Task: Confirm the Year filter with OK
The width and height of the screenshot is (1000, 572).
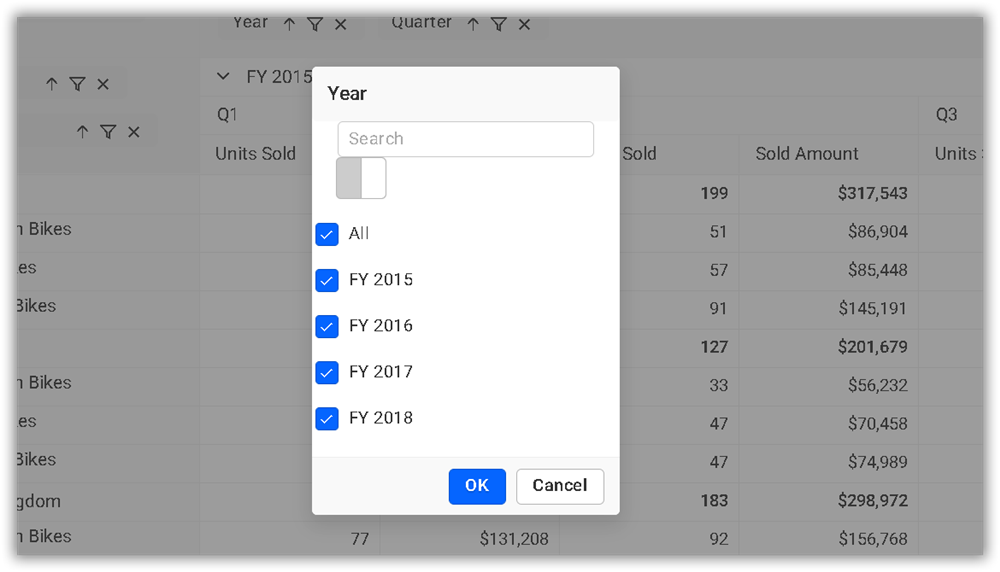Action: (x=477, y=486)
